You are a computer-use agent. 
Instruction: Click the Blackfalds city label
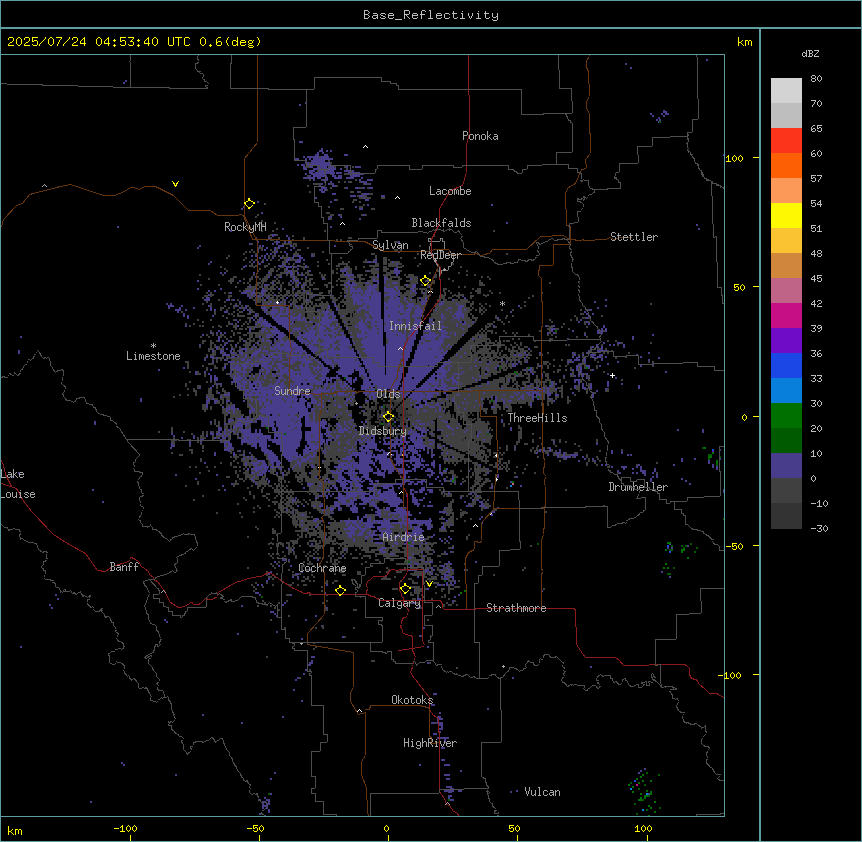(441, 223)
